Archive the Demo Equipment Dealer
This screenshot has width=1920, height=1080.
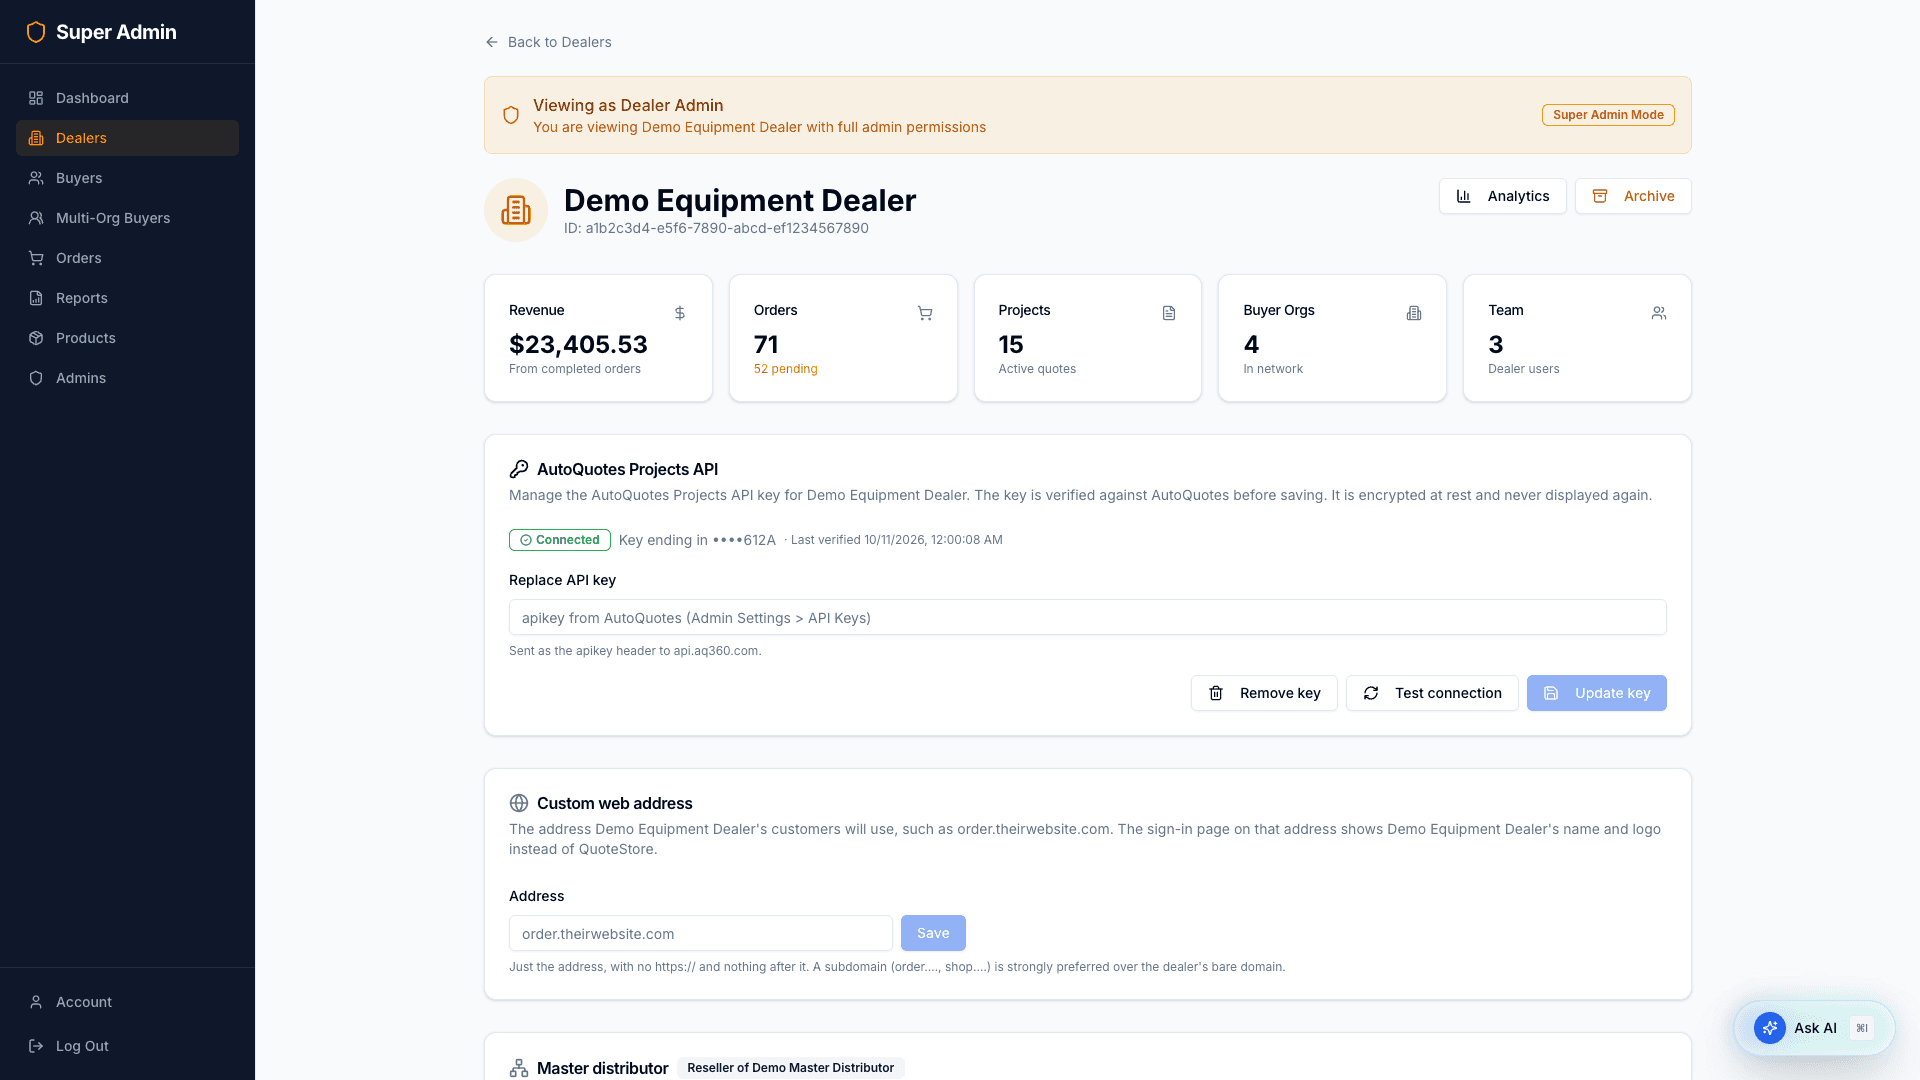1633,196
